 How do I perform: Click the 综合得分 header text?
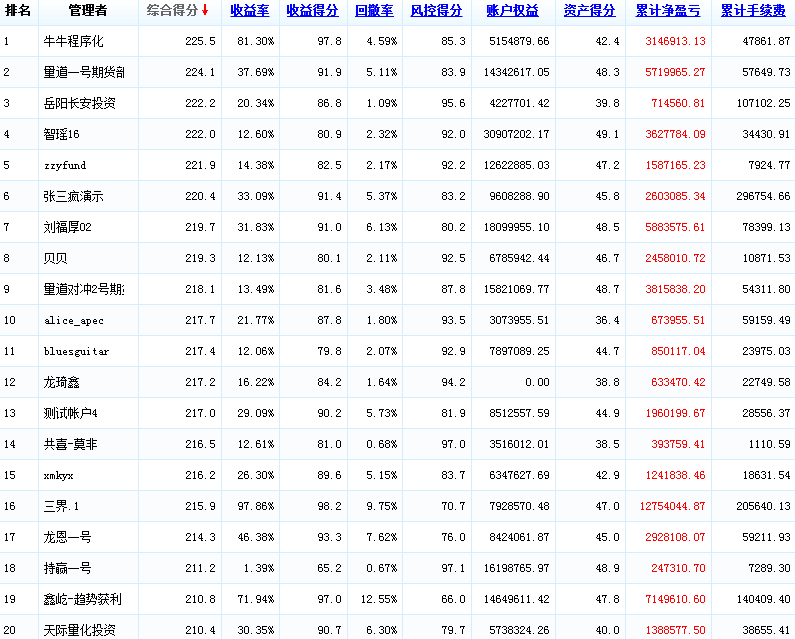(x=172, y=11)
